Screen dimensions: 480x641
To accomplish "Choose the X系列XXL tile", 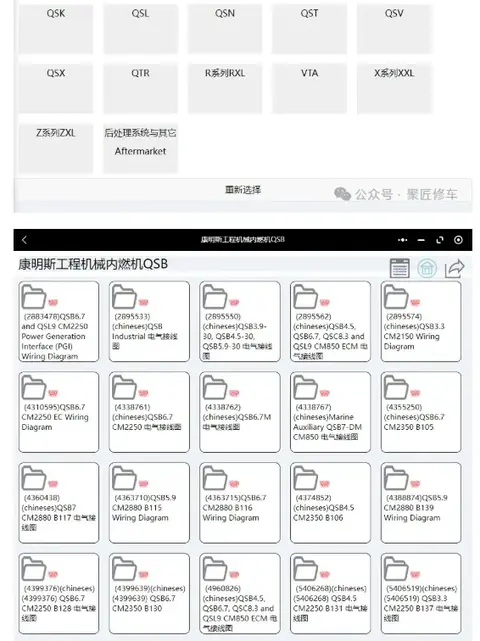I will pos(394,88).
